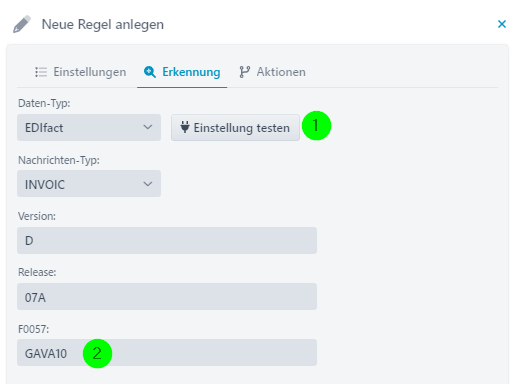513x384 pixels.
Task: Click the Einstellung testen button
Action: pos(235,127)
